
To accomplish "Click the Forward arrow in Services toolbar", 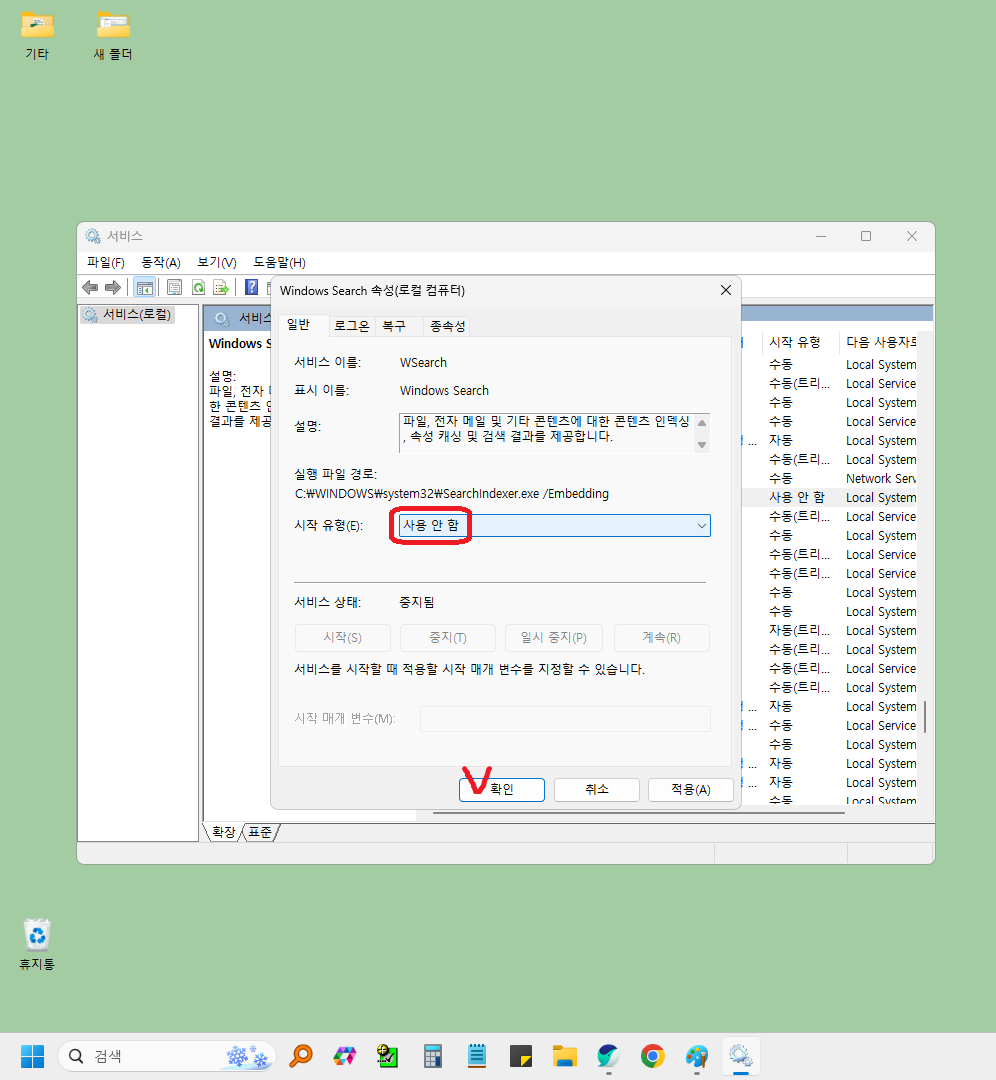I will (x=113, y=287).
